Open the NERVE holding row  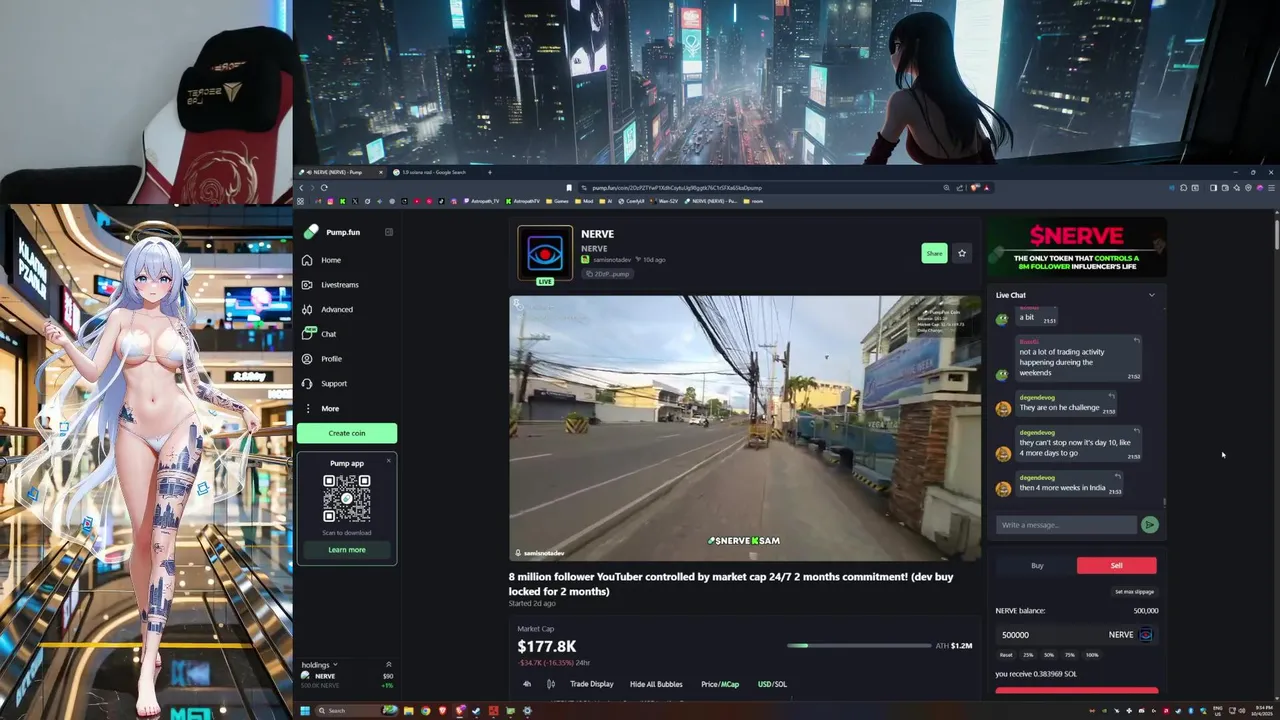click(x=347, y=680)
